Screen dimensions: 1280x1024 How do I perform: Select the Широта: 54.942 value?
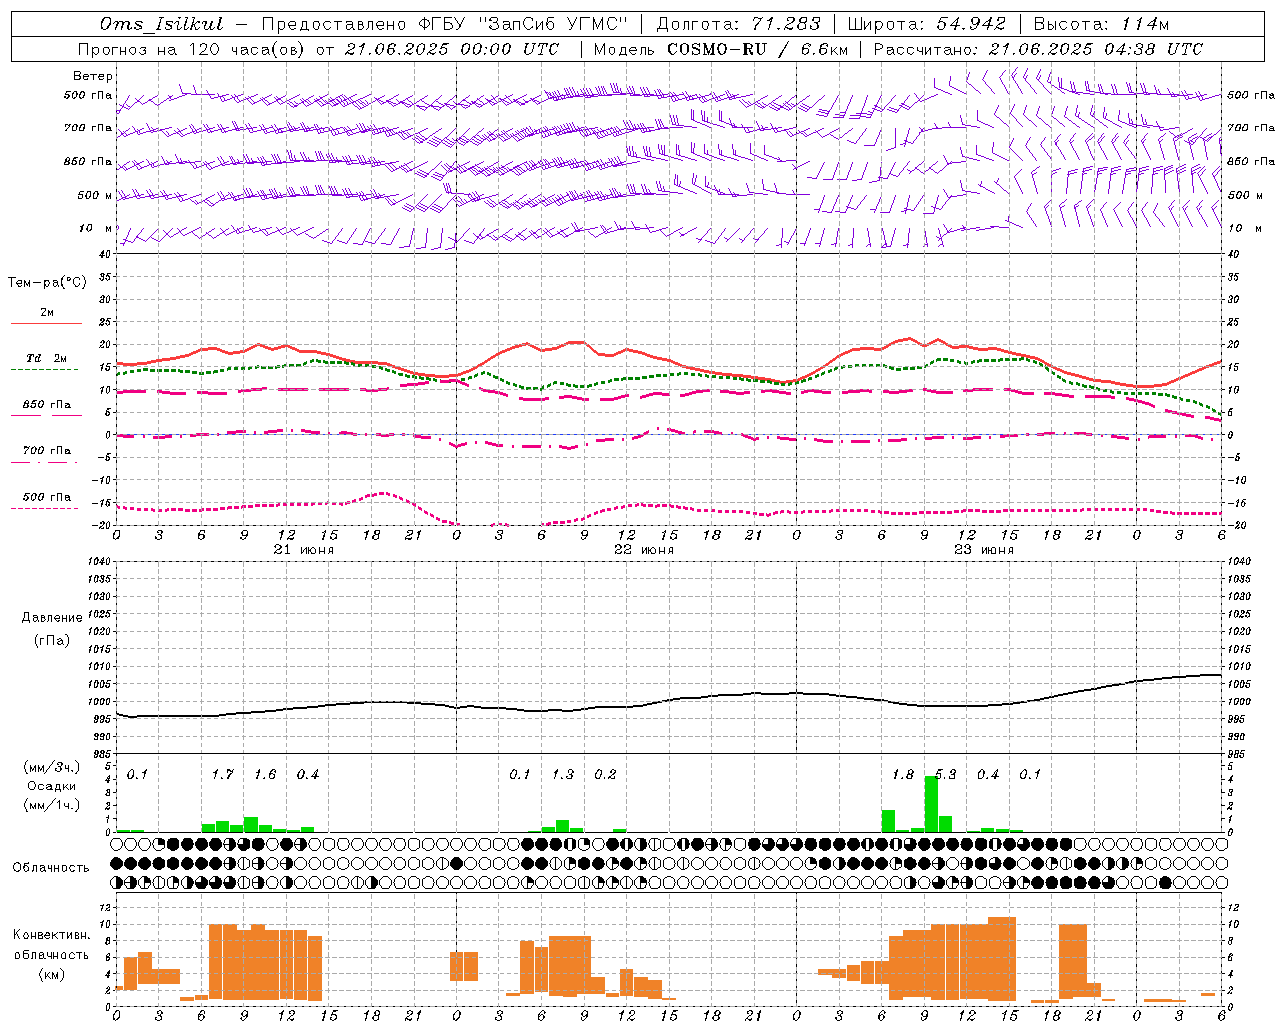(x=926, y=24)
